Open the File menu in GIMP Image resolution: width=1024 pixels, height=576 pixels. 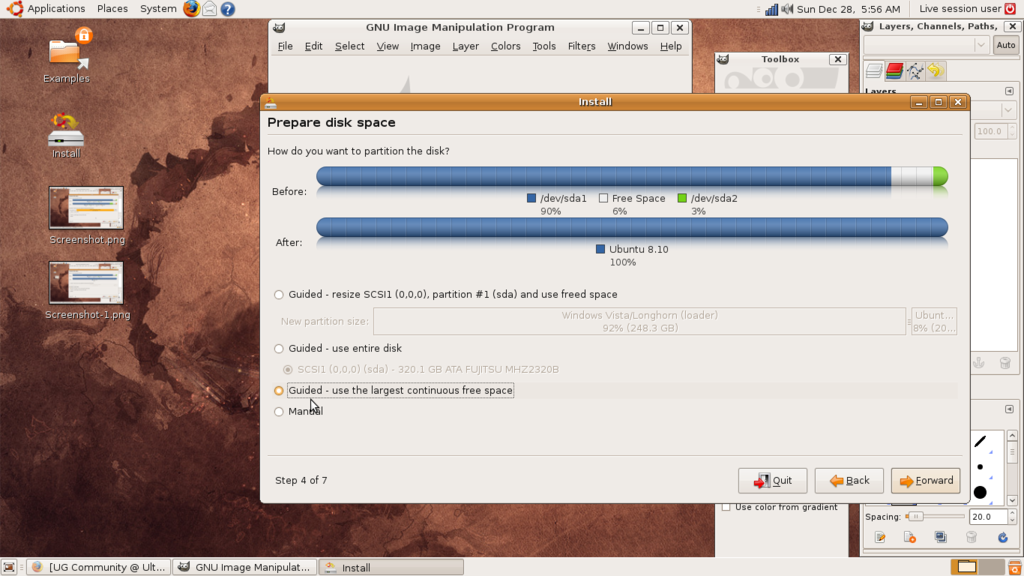point(285,46)
